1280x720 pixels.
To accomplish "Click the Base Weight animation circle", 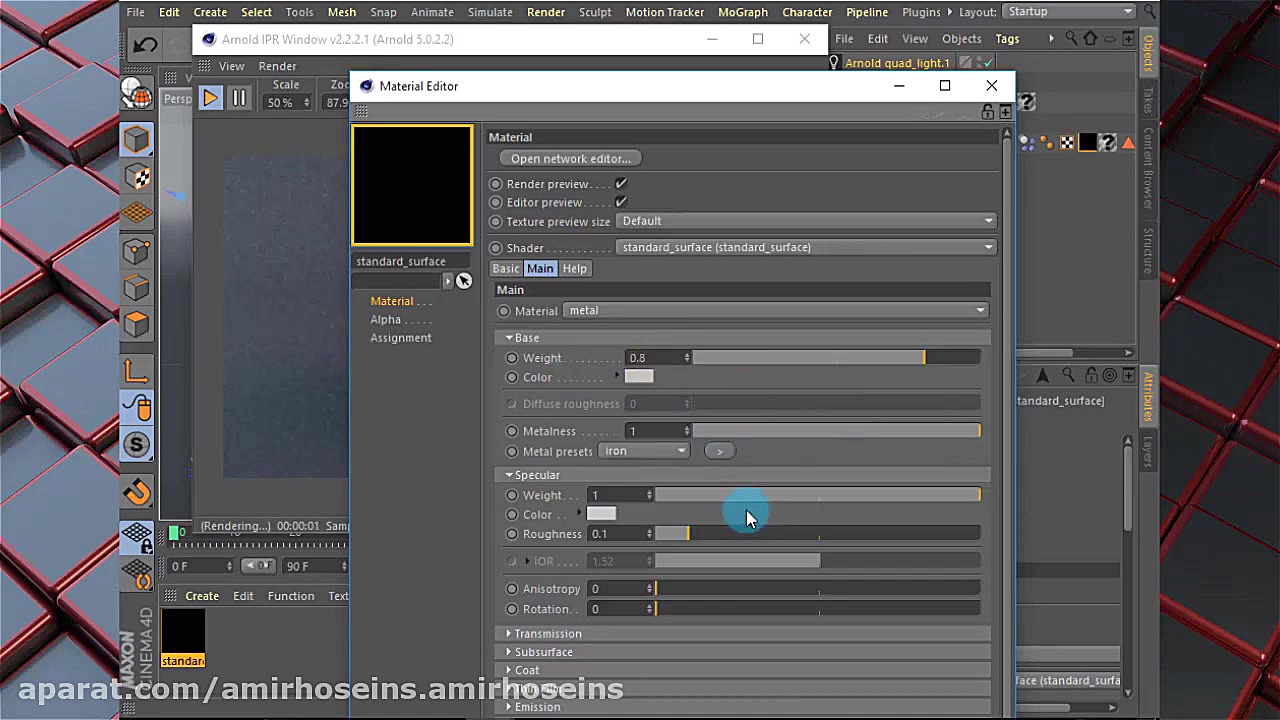I will click(512, 358).
